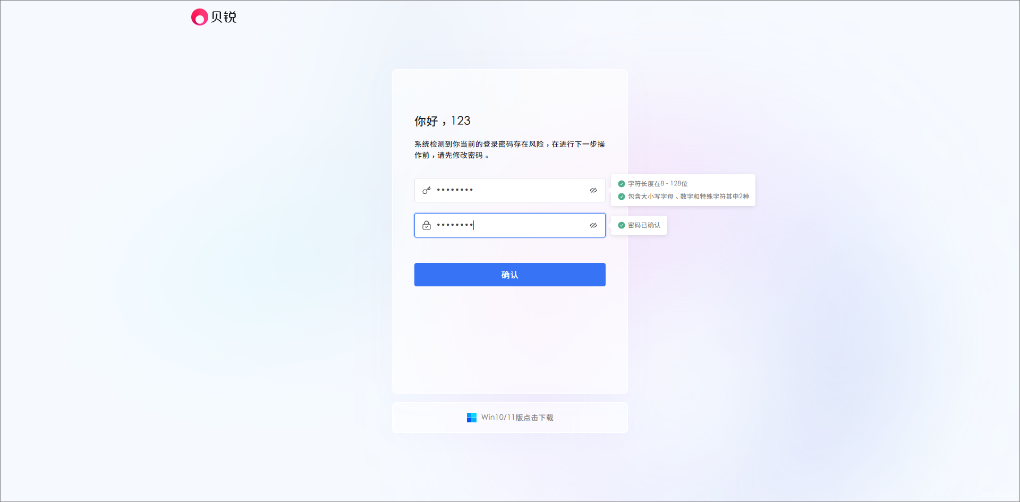
Task: Click the 密码已确认 status label
Action: [x=644, y=225]
